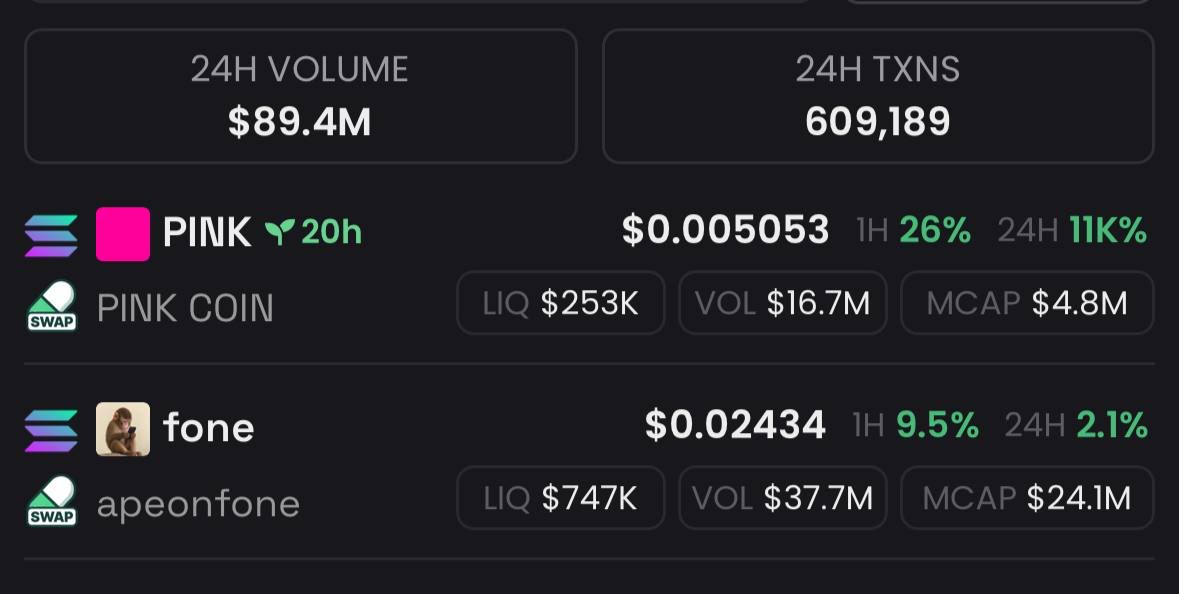Click the Solana chain icon beside PINK
The height and width of the screenshot is (594, 1179).
[51, 236]
